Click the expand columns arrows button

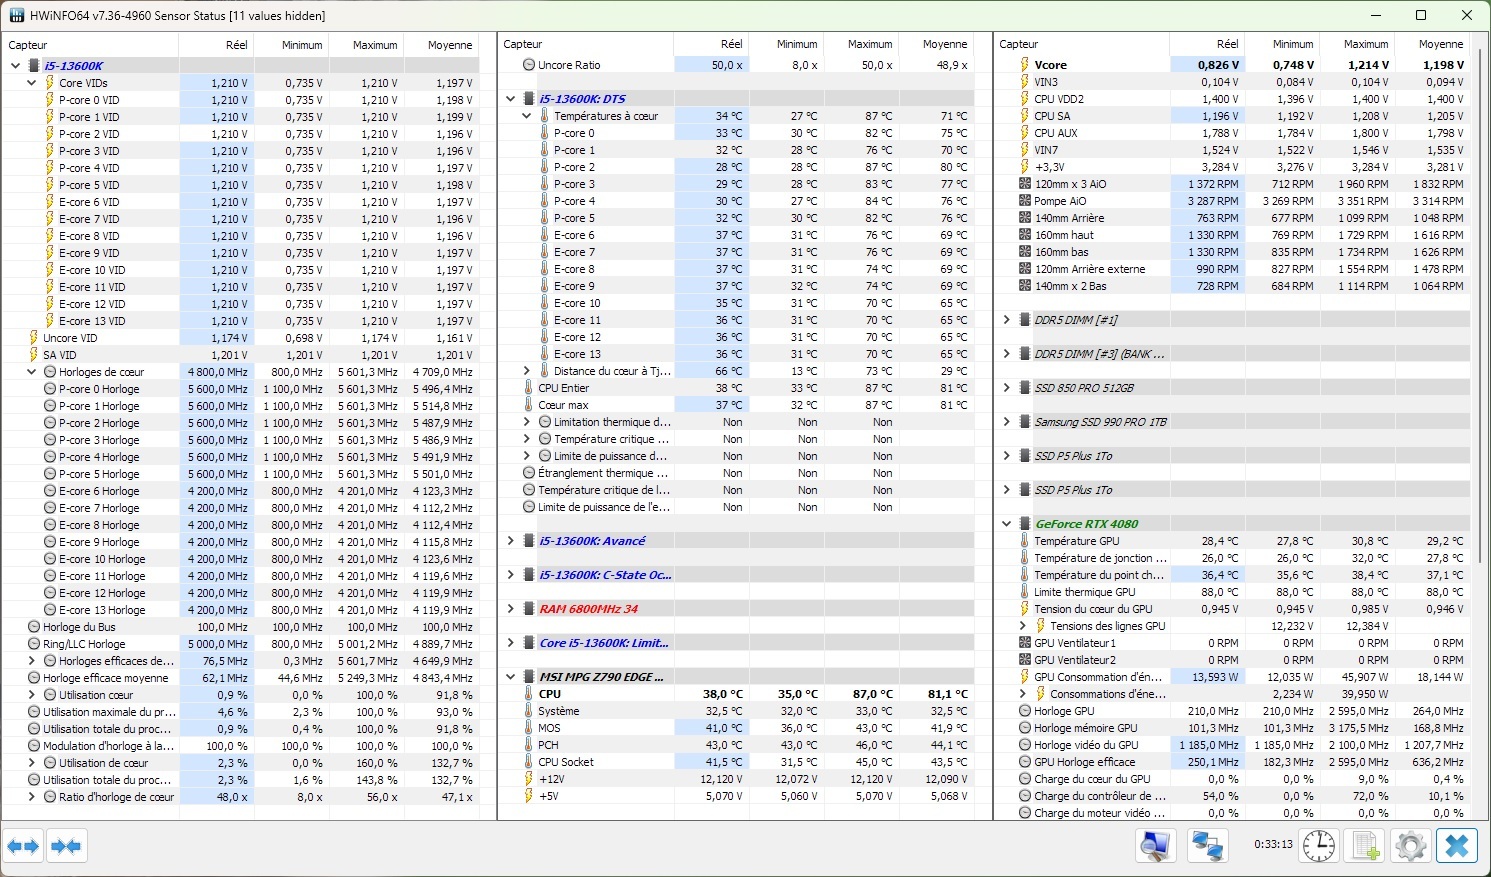[23, 847]
